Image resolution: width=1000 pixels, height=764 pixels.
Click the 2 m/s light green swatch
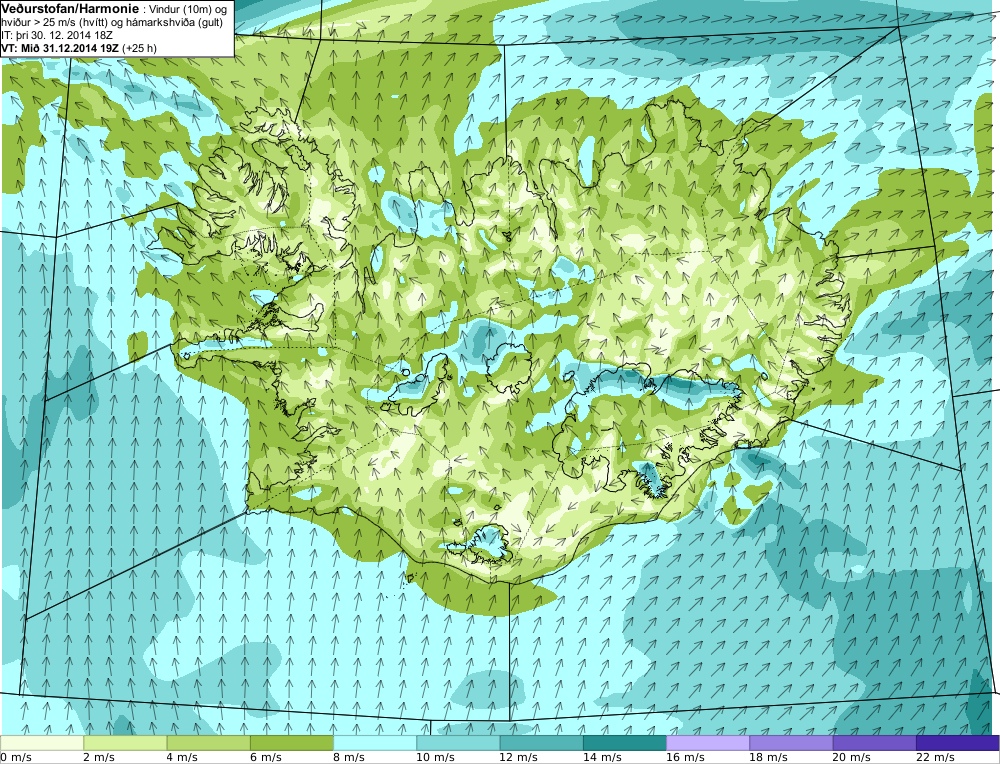tap(125, 742)
